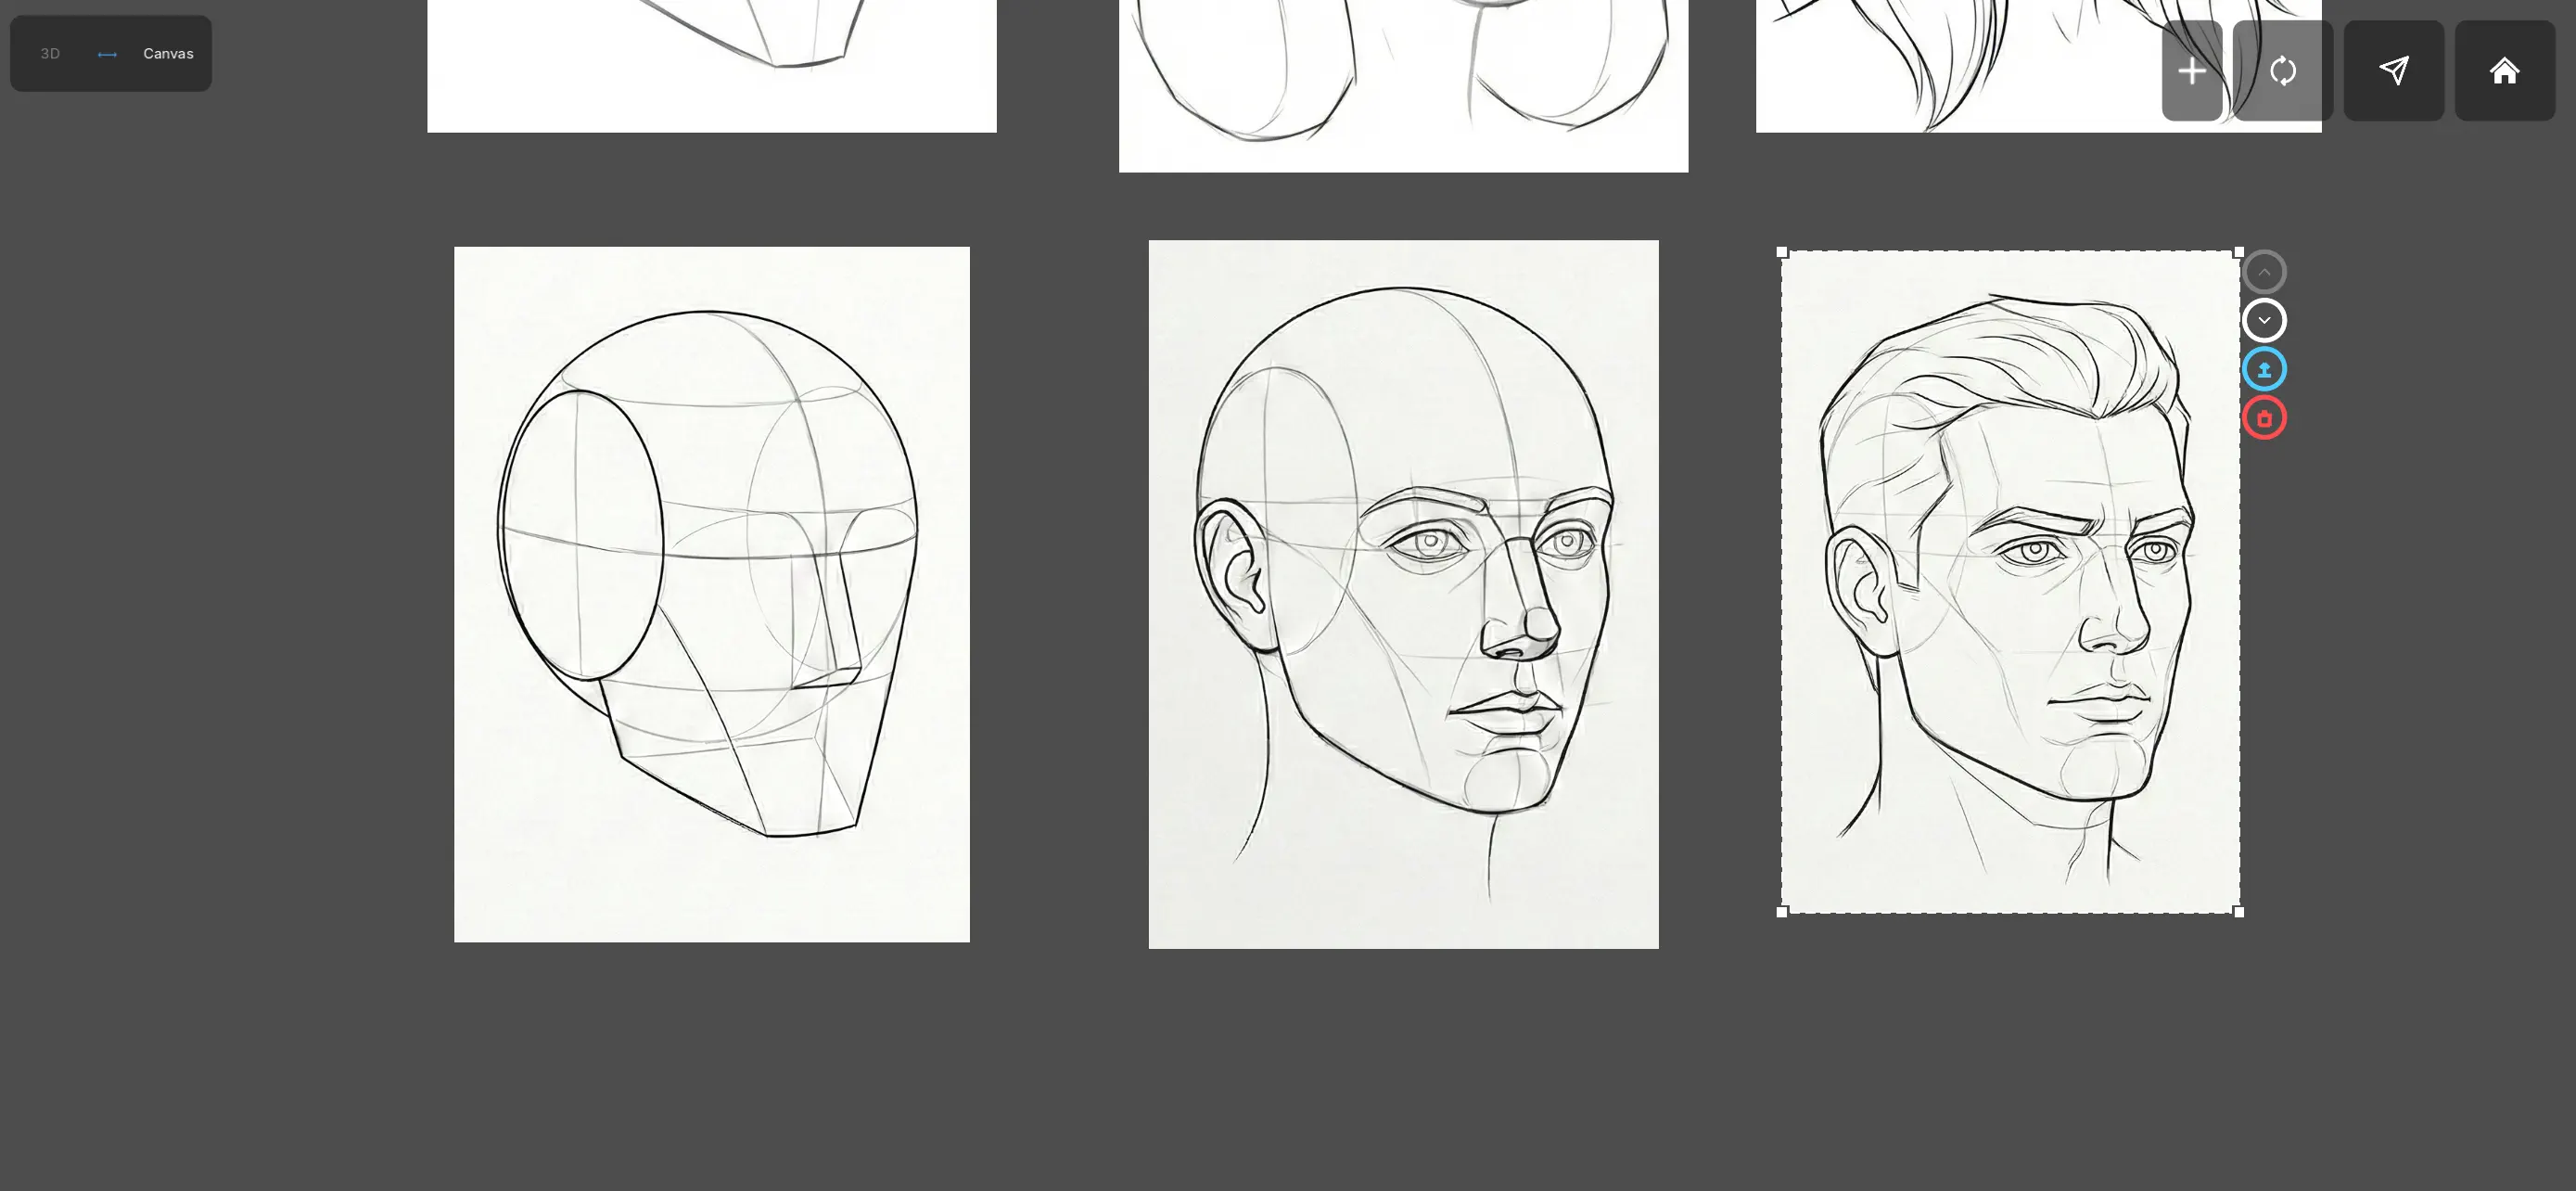Click the bottom-right selection resize handle
Image resolution: width=2576 pixels, height=1191 pixels.
pyautogui.click(x=2238, y=911)
